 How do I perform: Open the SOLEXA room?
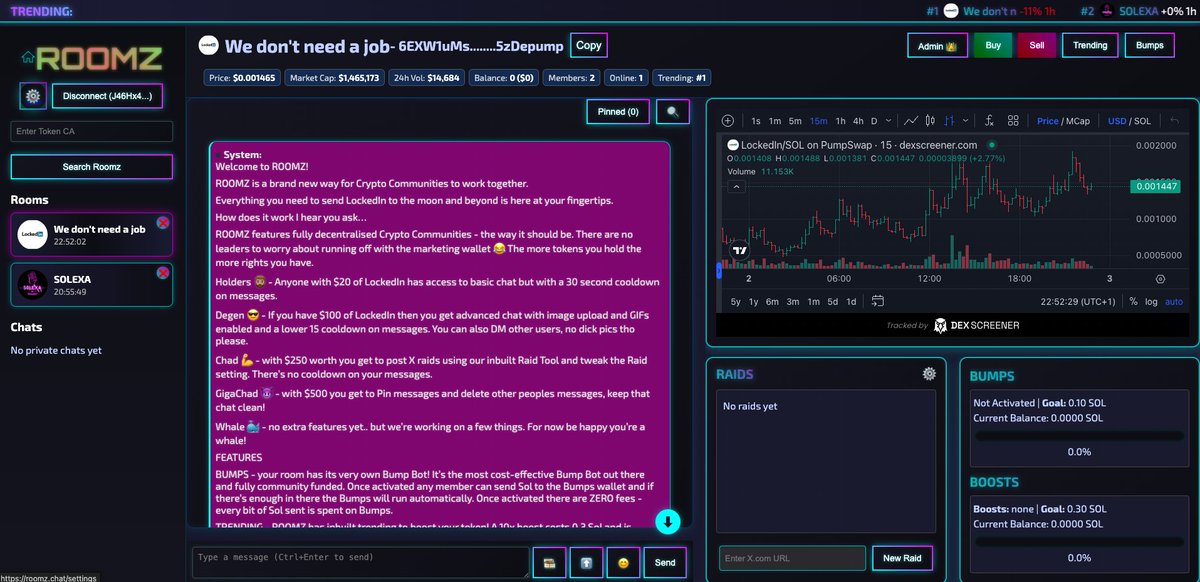pos(91,285)
